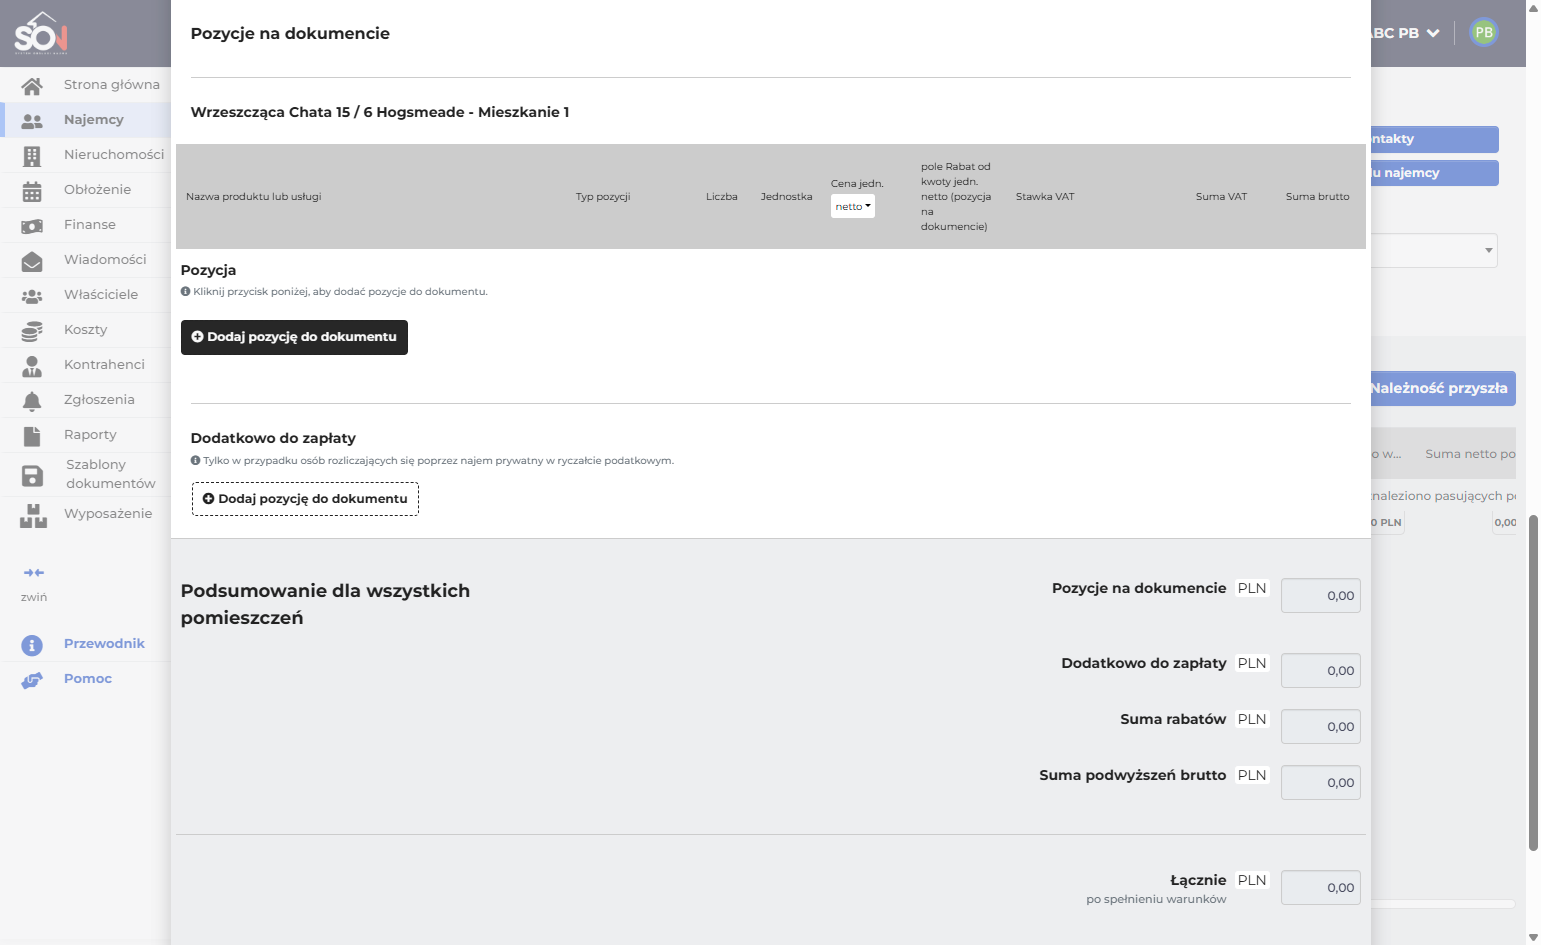This screenshot has height=945, width=1541.
Task: Go to Najemcy menu item
Action: (x=94, y=120)
